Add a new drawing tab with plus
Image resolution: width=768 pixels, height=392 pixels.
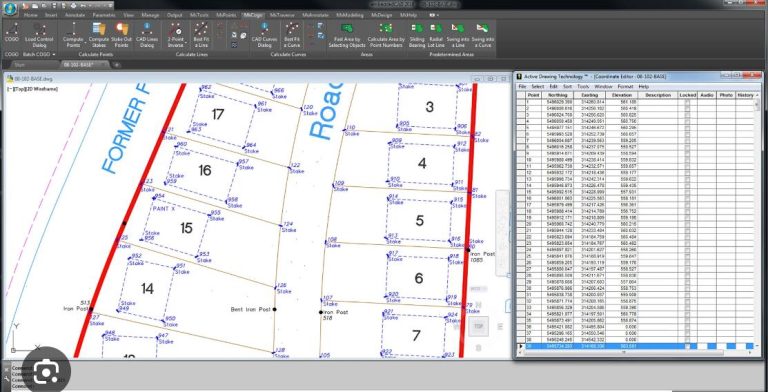point(117,65)
